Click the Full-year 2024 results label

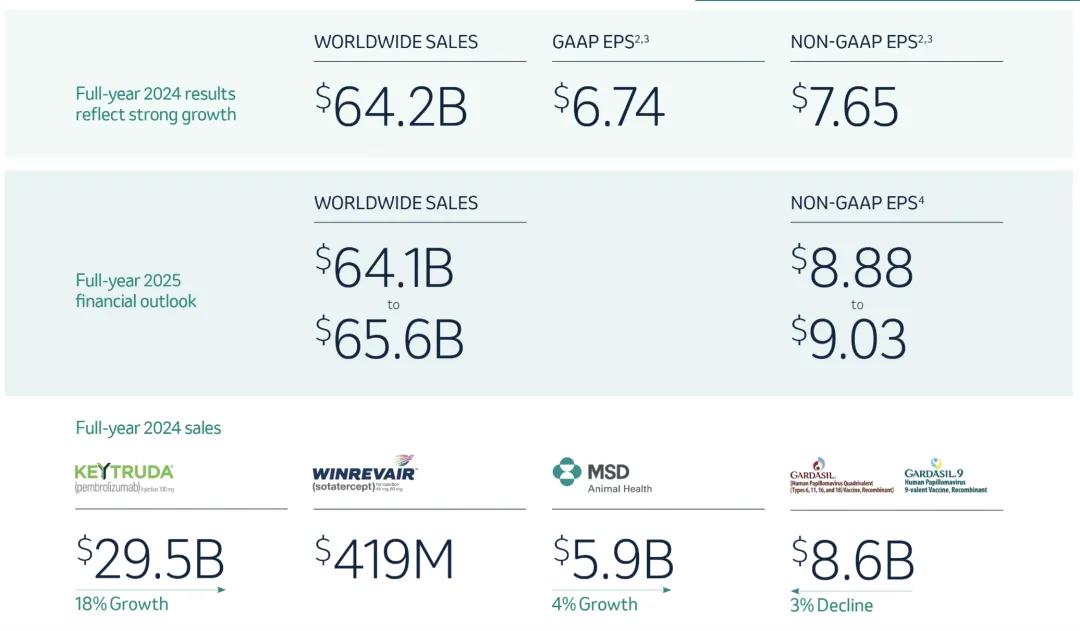156,104
